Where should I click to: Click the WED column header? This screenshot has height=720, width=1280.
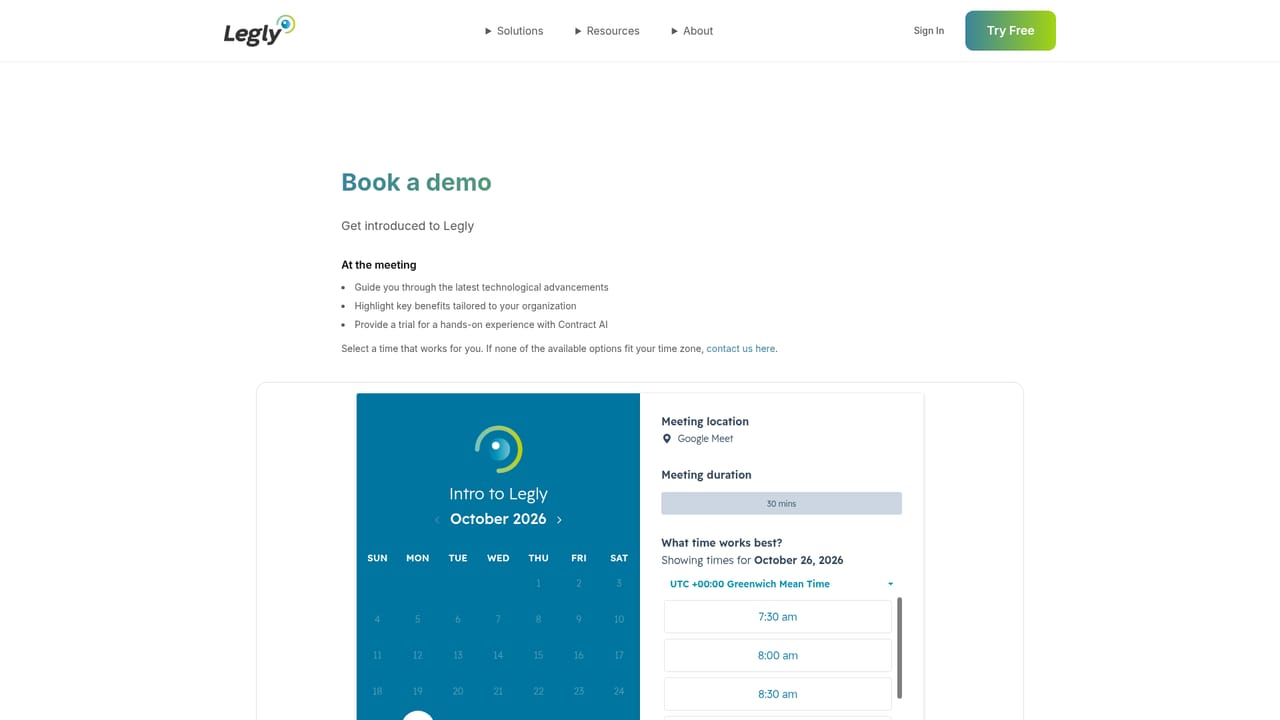(x=498, y=558)
